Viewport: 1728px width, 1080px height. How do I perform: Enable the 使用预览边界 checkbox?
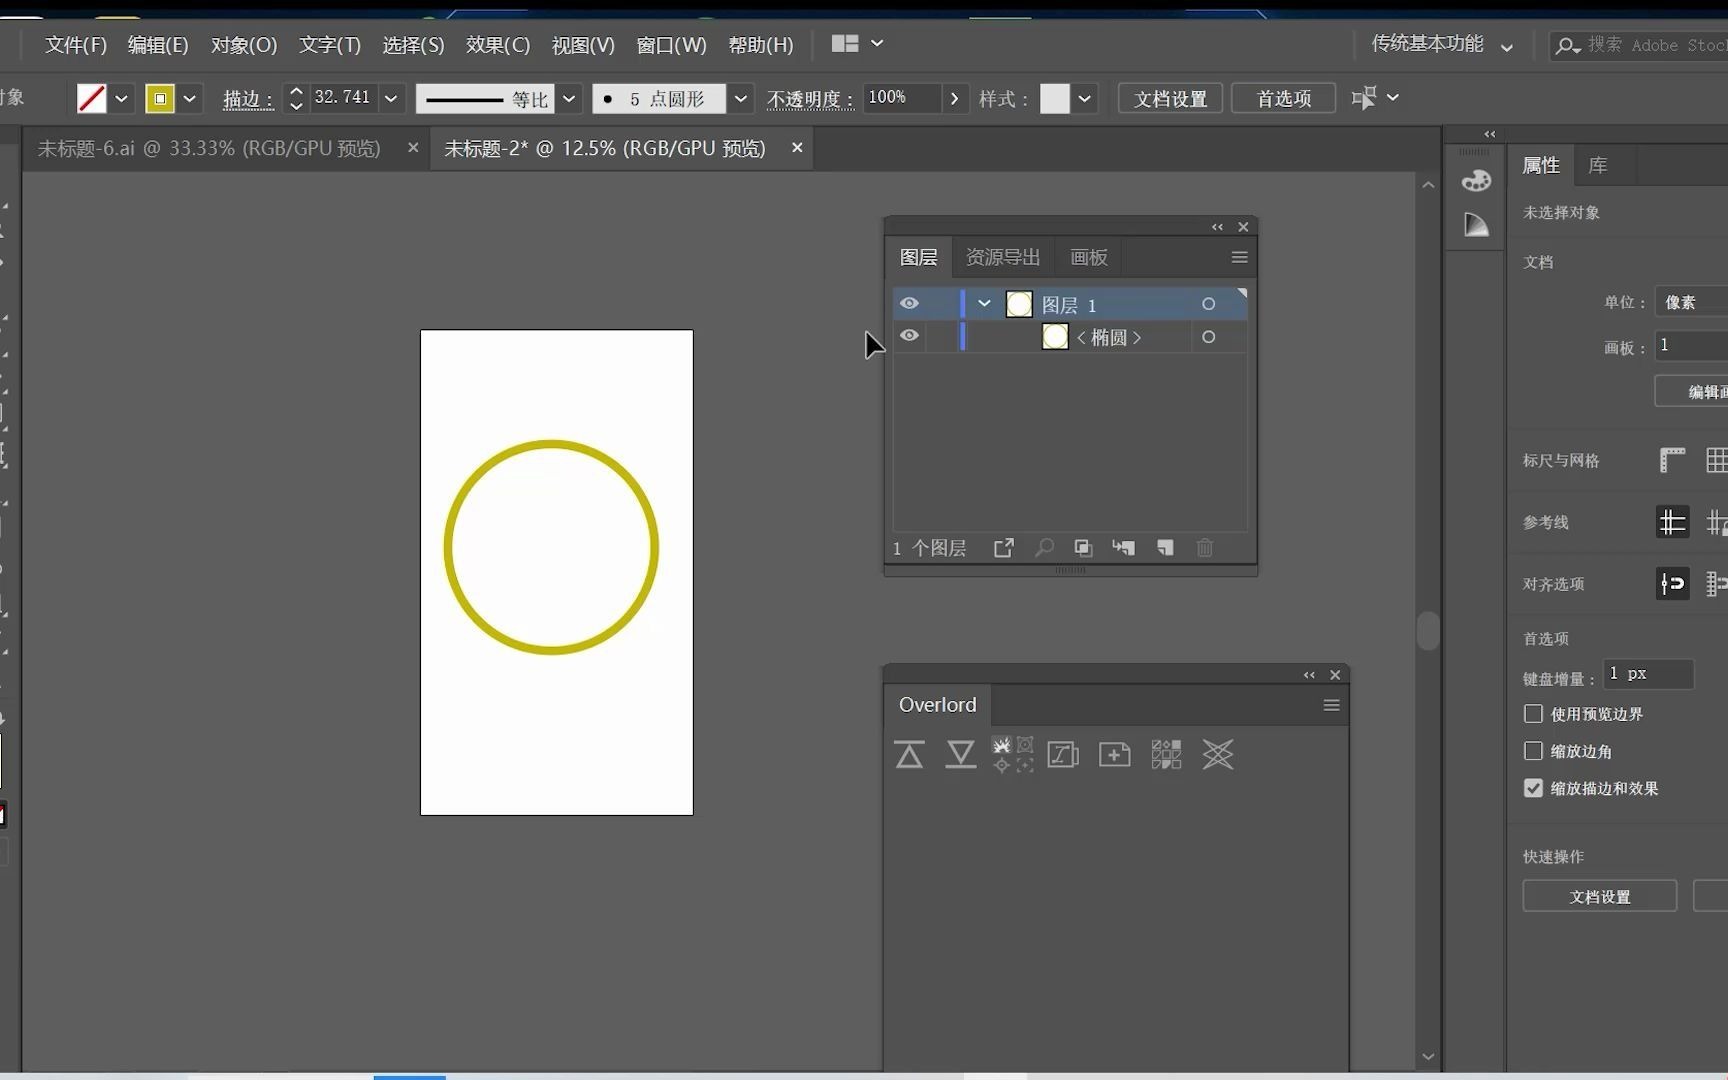[1533, 714]
